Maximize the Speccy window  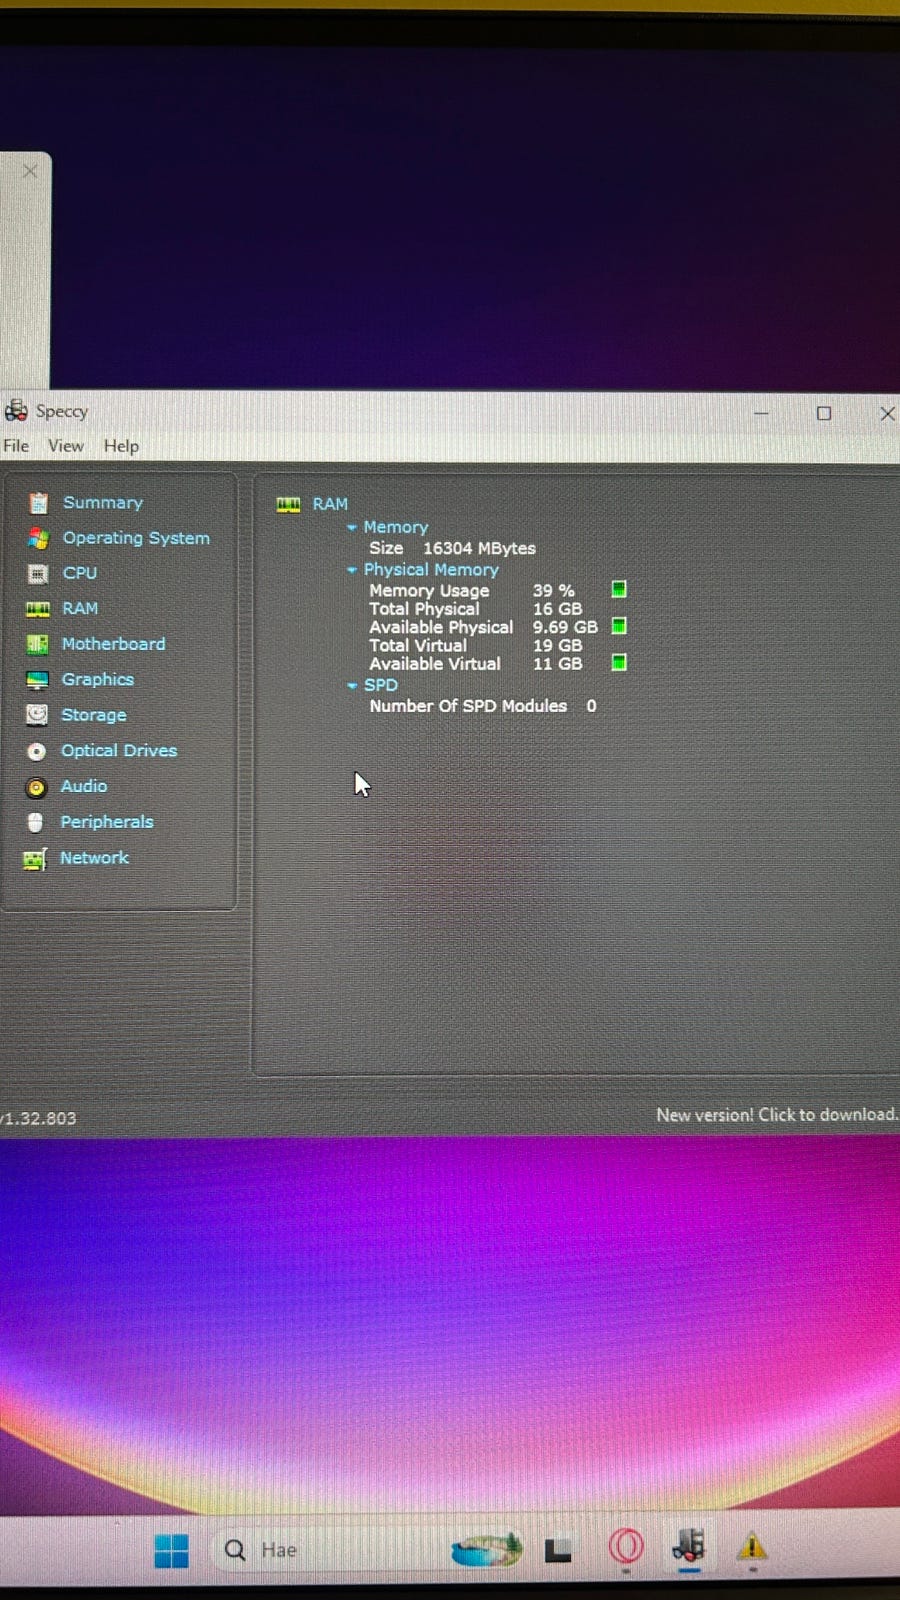(824, 413)
